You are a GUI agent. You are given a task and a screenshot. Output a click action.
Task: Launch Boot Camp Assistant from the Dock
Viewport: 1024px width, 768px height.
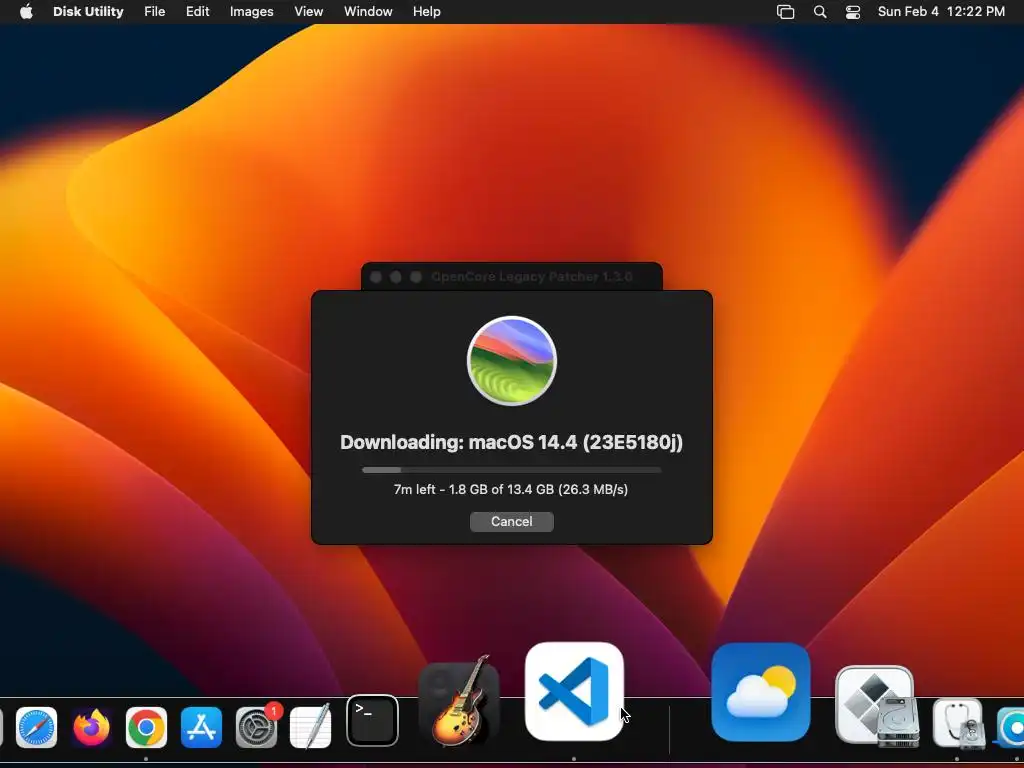click(x=875, y=705)
